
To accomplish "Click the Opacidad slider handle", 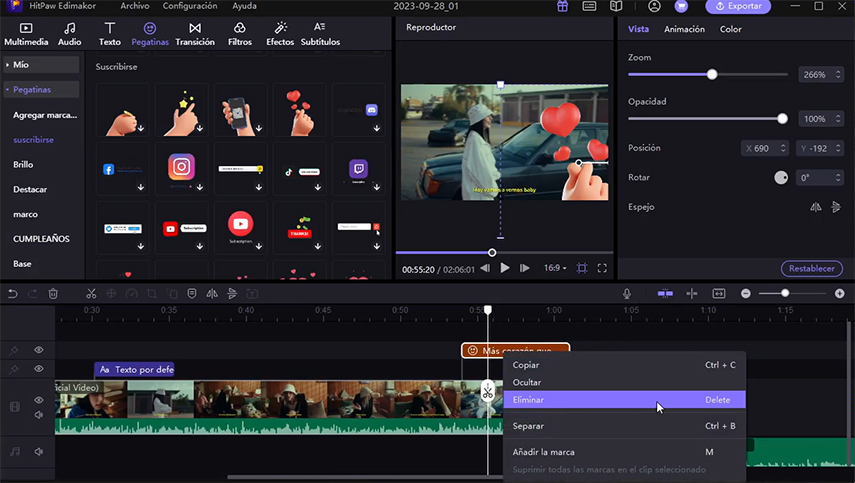I will click(x=782, y=119).
